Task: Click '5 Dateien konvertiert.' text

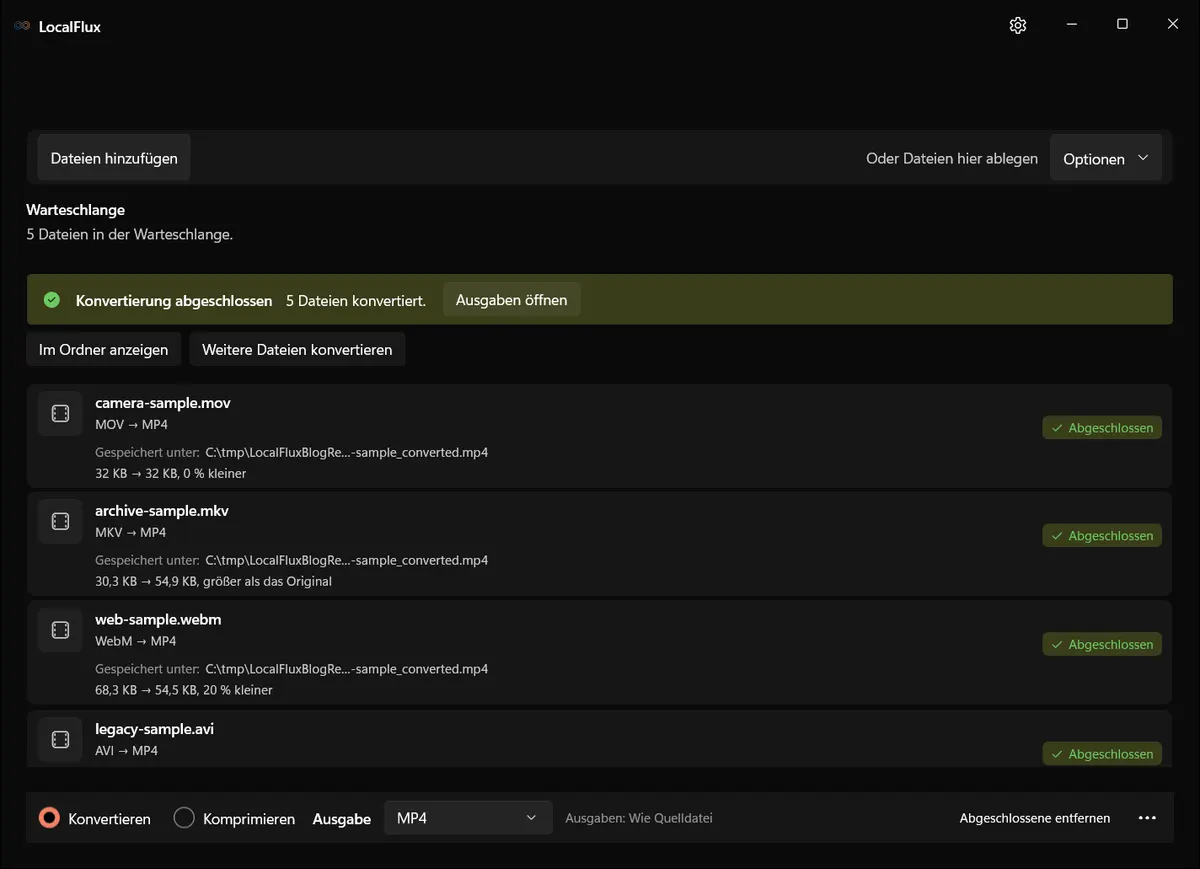Action: 356,300
